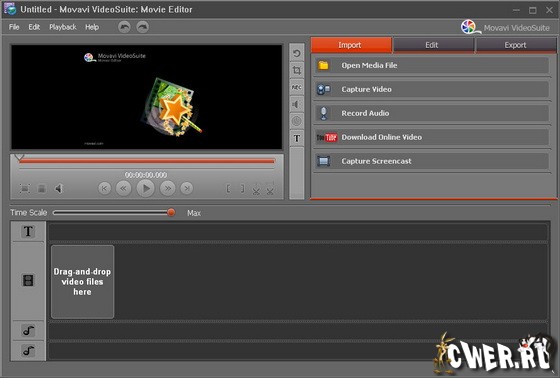Click Record Audio button
The image size is (560, 378).
(x=431, y=113)
